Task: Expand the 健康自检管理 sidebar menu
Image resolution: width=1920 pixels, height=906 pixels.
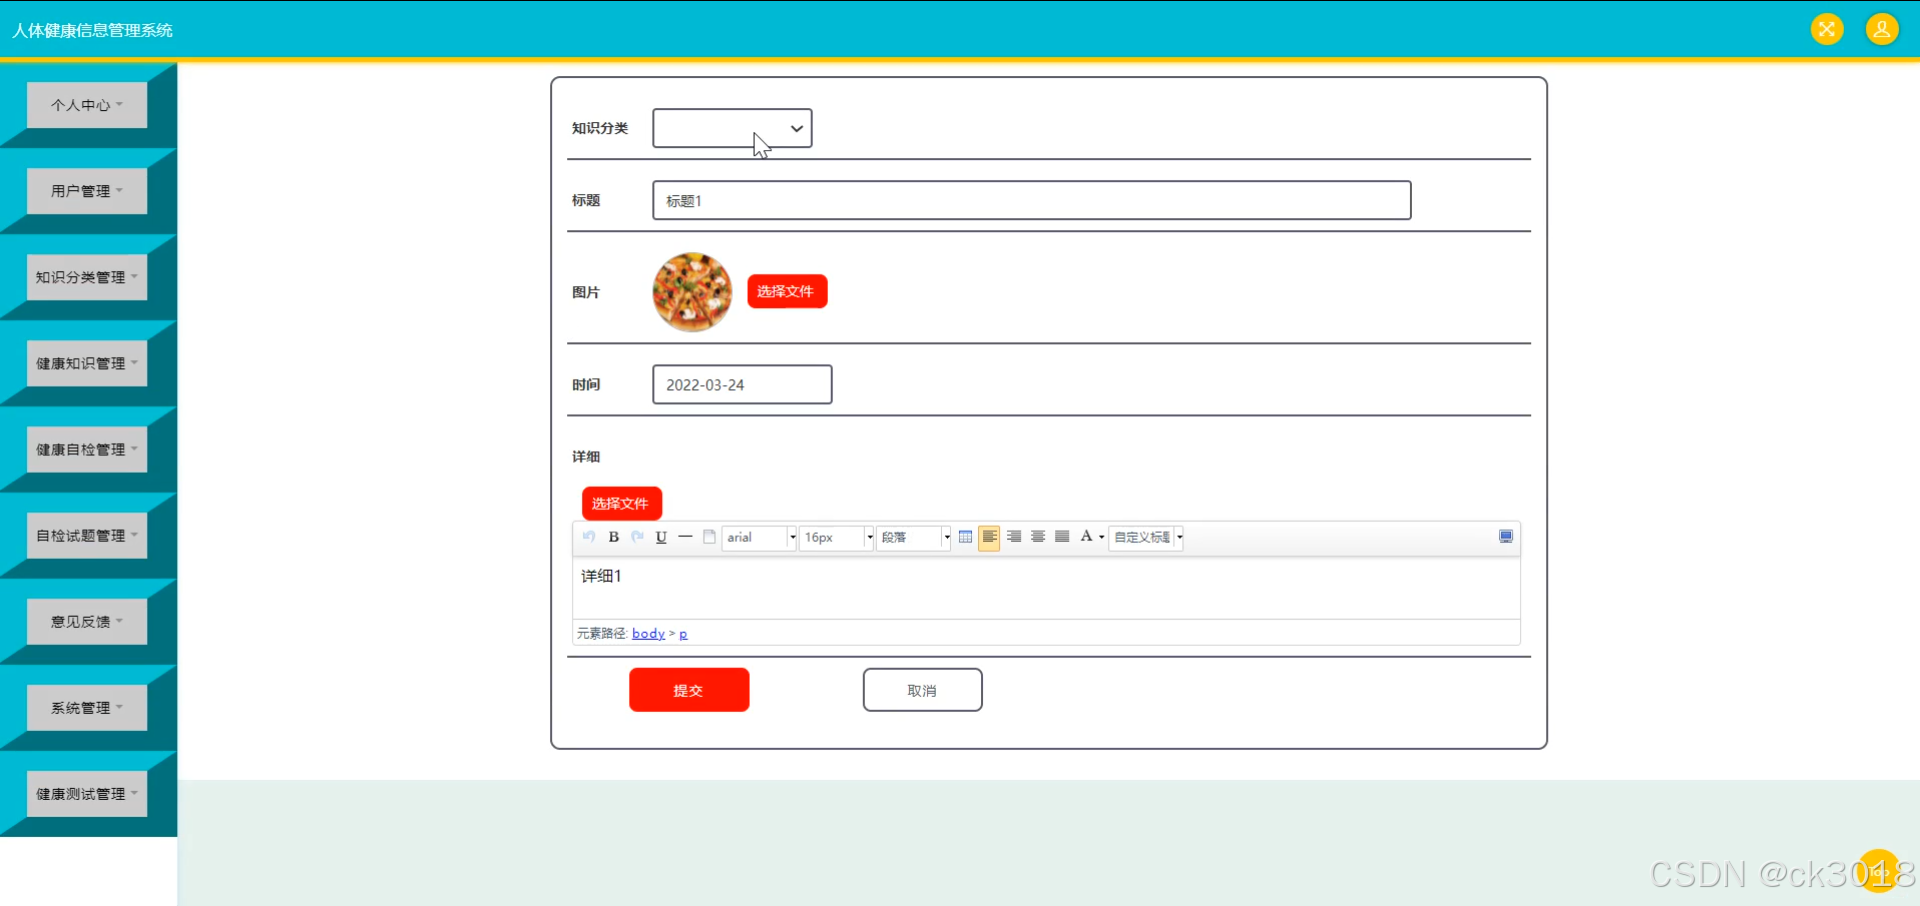Action: (87, 449)
